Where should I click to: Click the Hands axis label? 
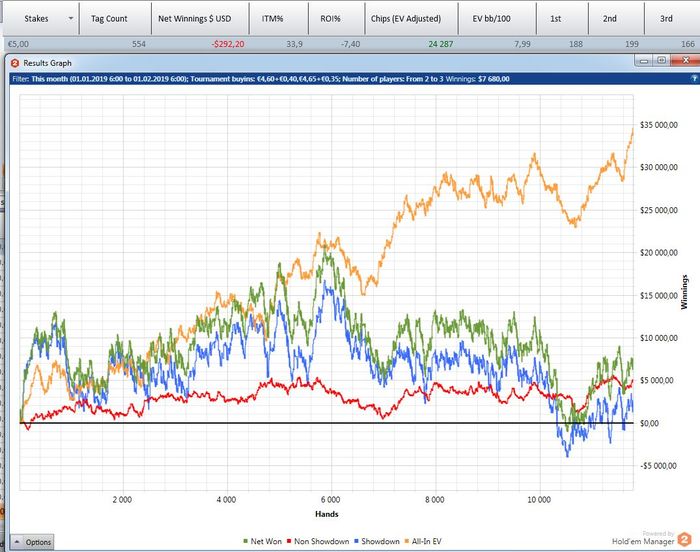[x=327, y=514]
